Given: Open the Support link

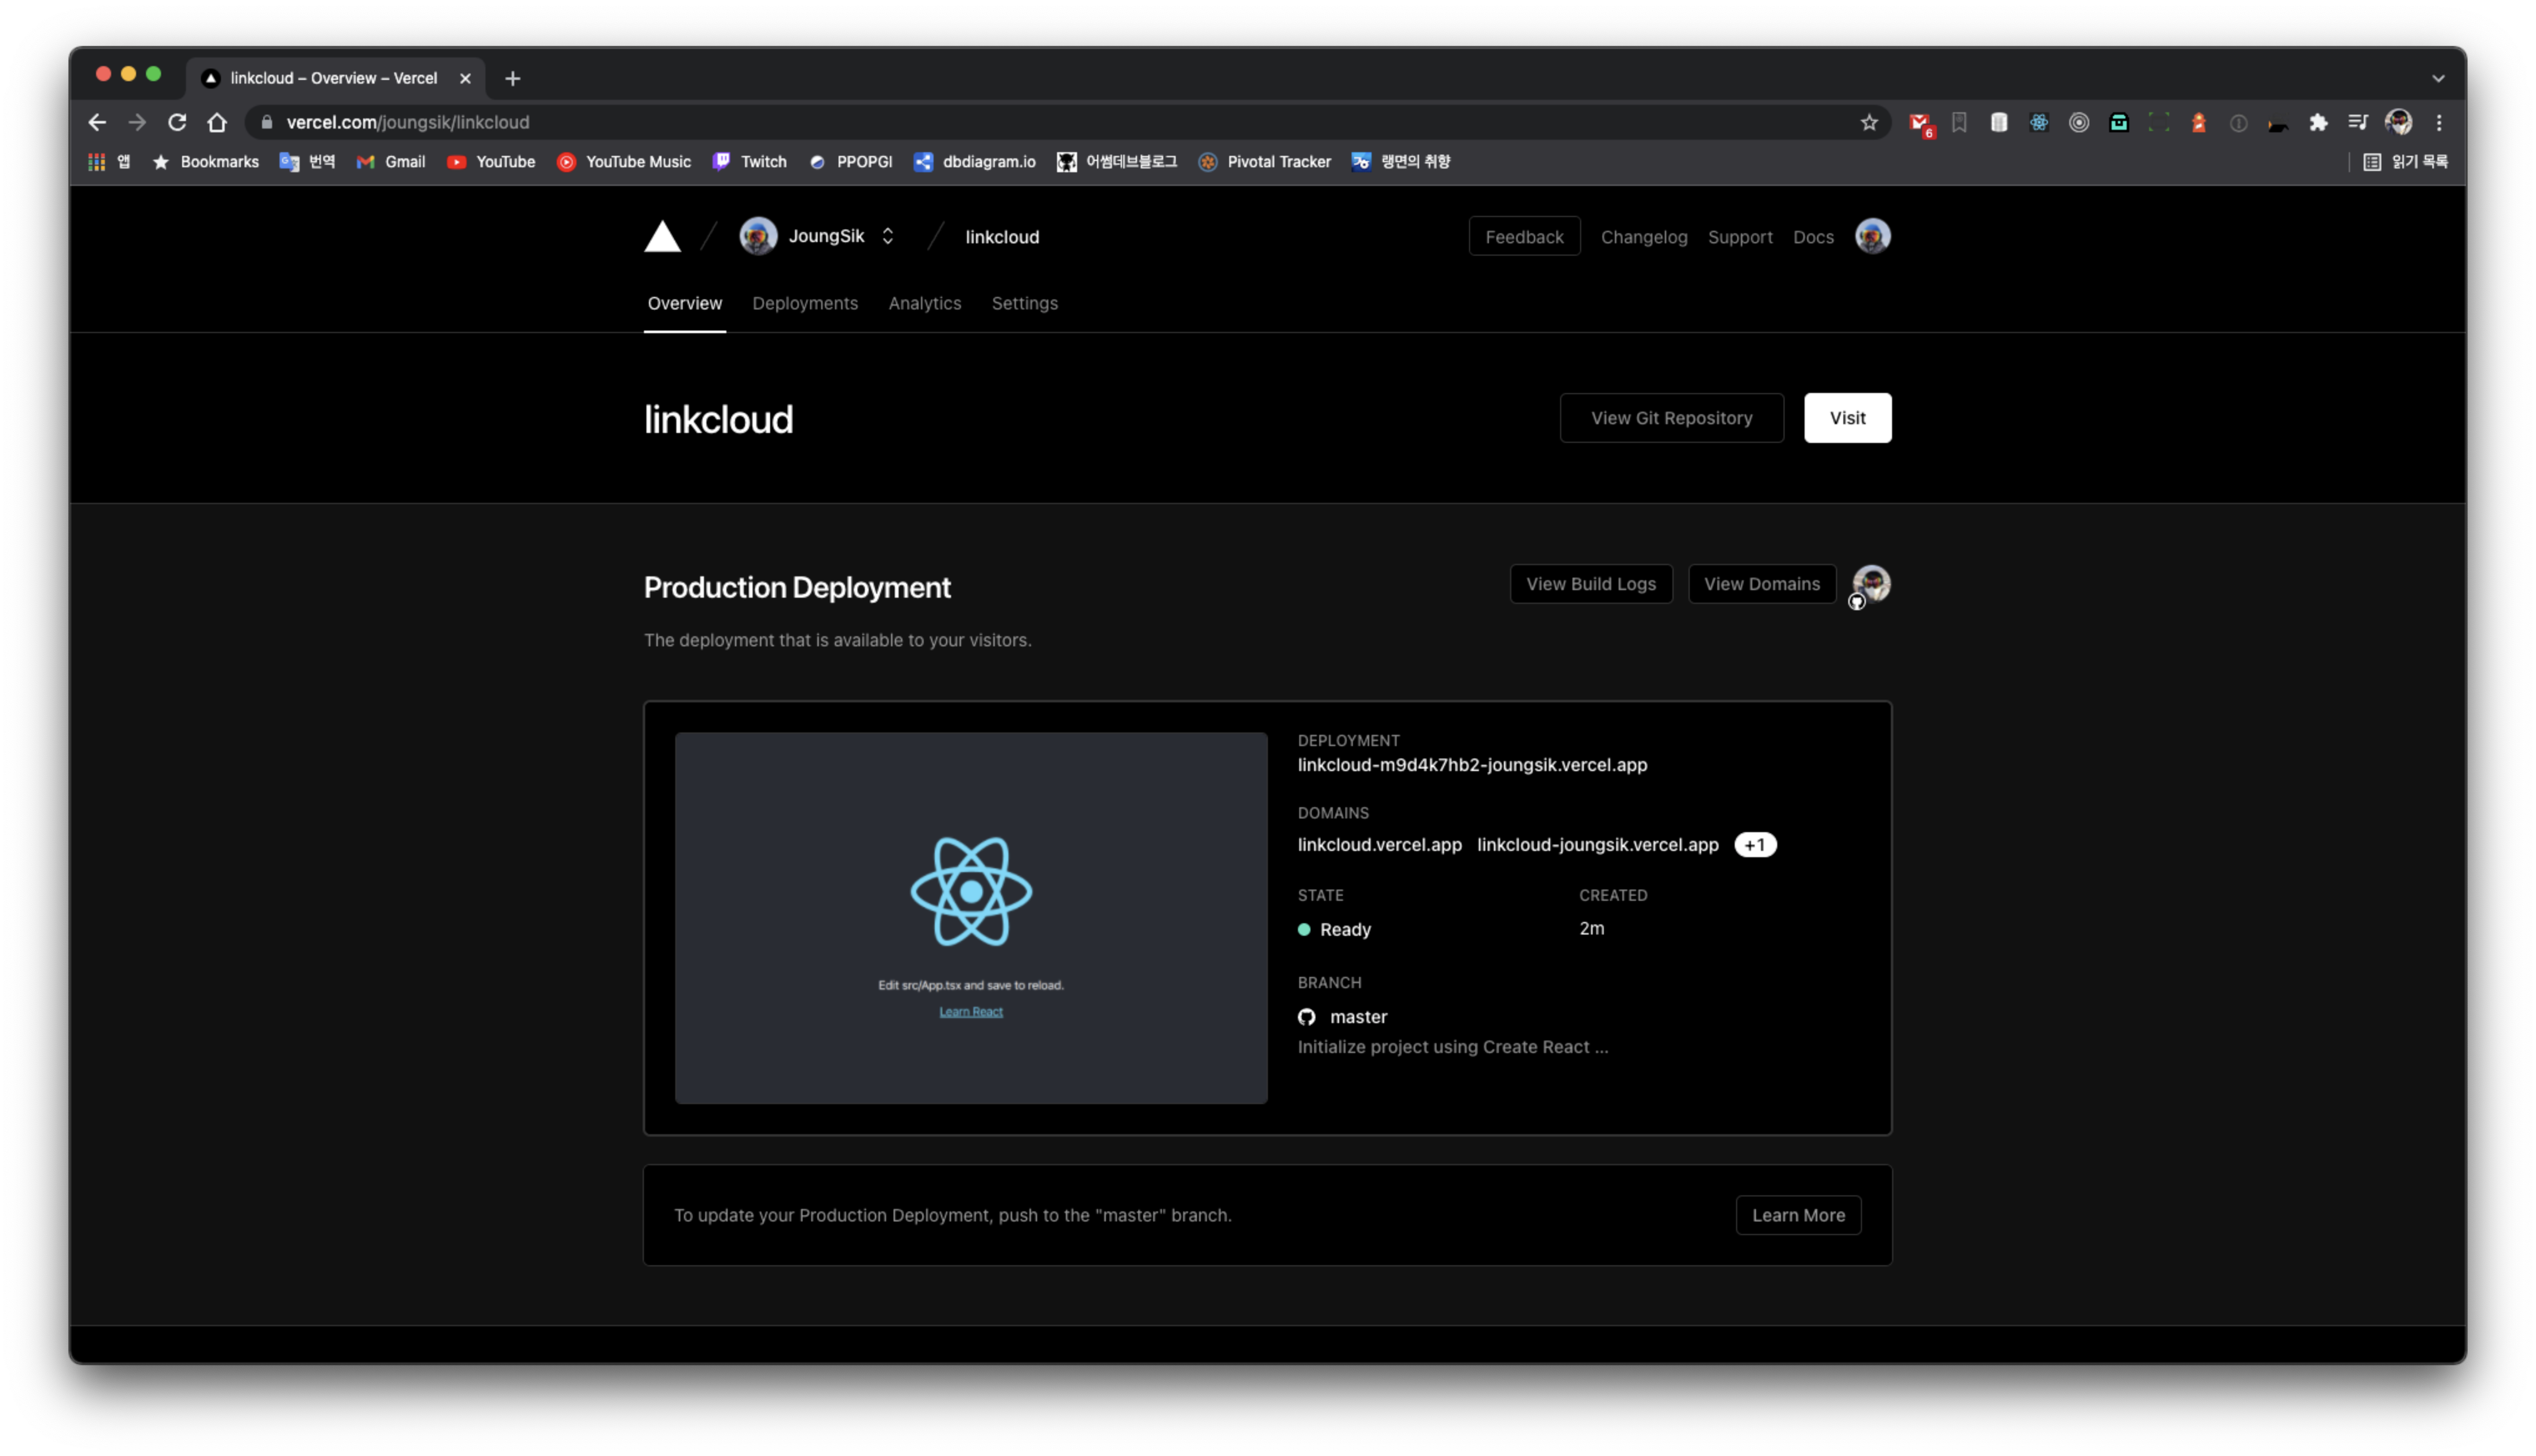Looking at the screenshot, I should point(1739,237).
